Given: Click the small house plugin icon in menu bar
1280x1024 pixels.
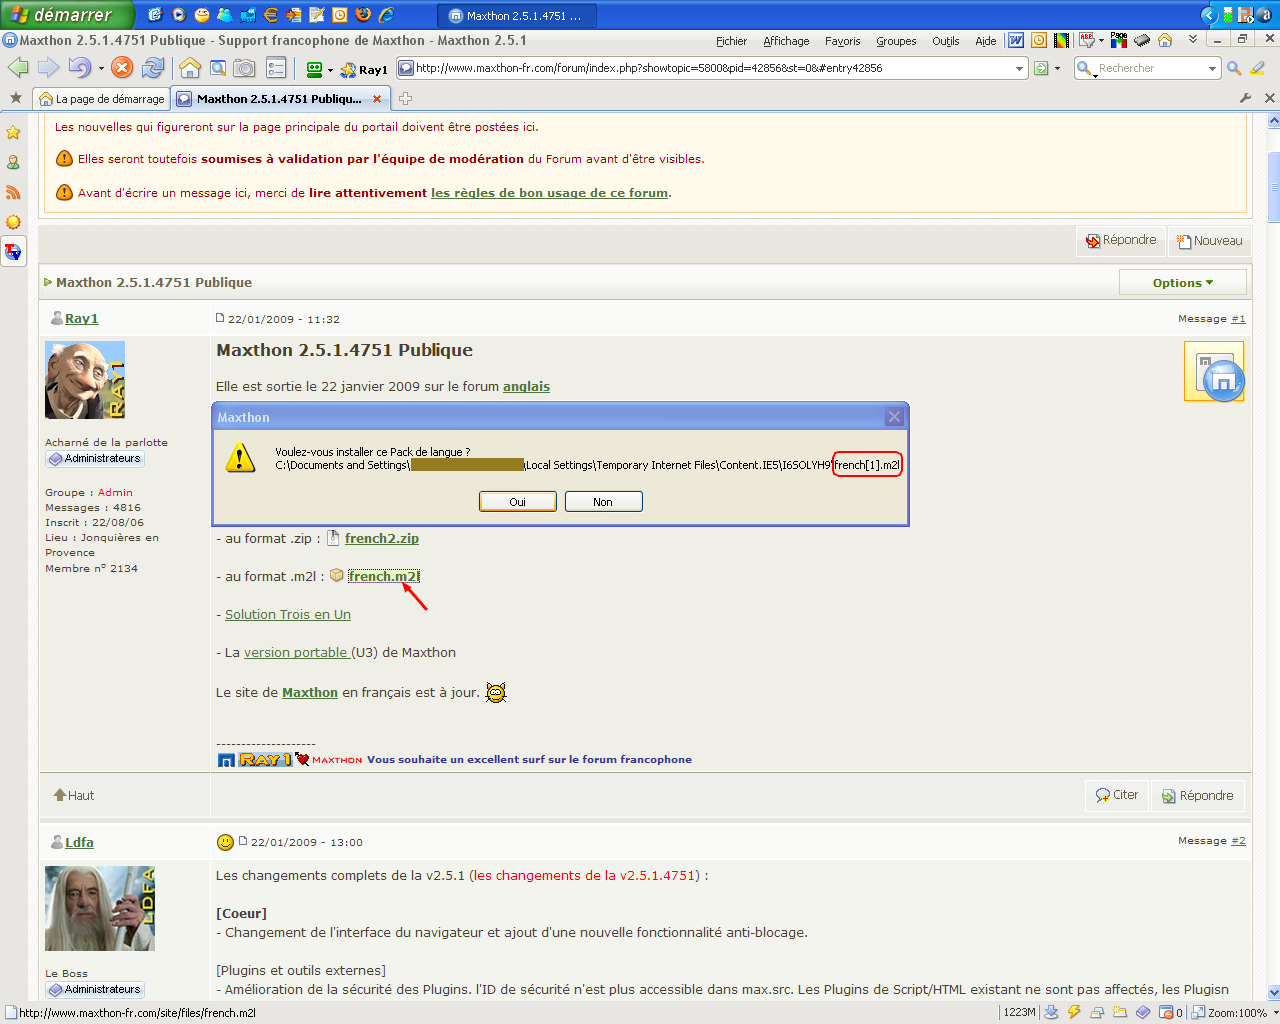Looking at the screenshot, I should click(1165, 41).
